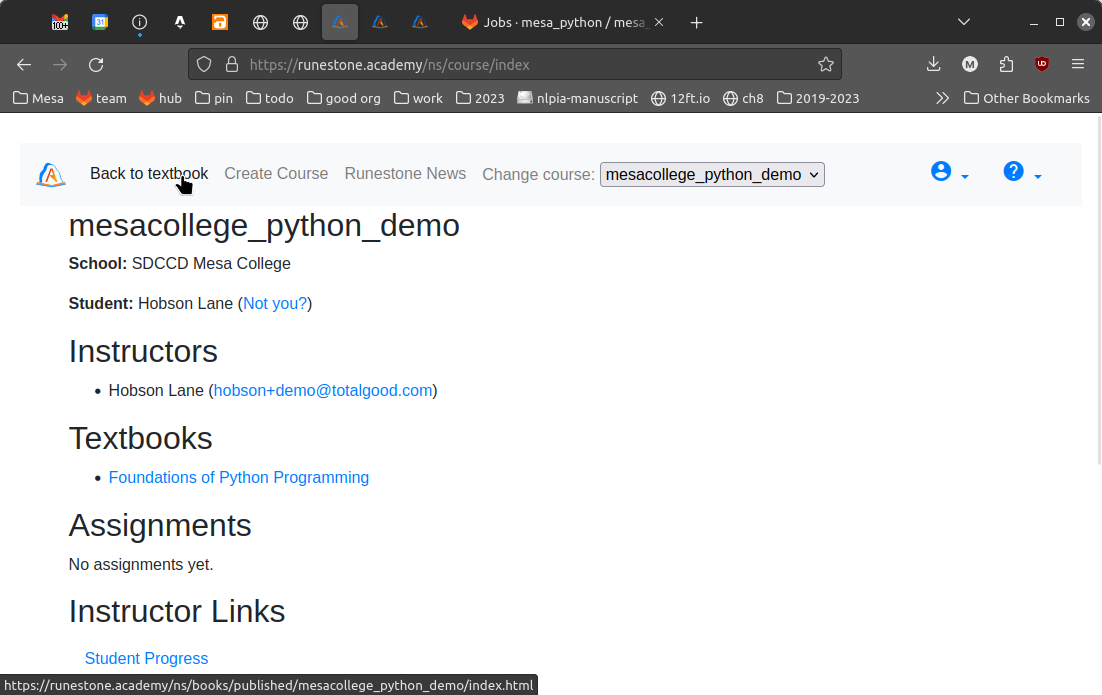Reload the page with the refresh icon

pyautogui.click(x=96, y=65)
